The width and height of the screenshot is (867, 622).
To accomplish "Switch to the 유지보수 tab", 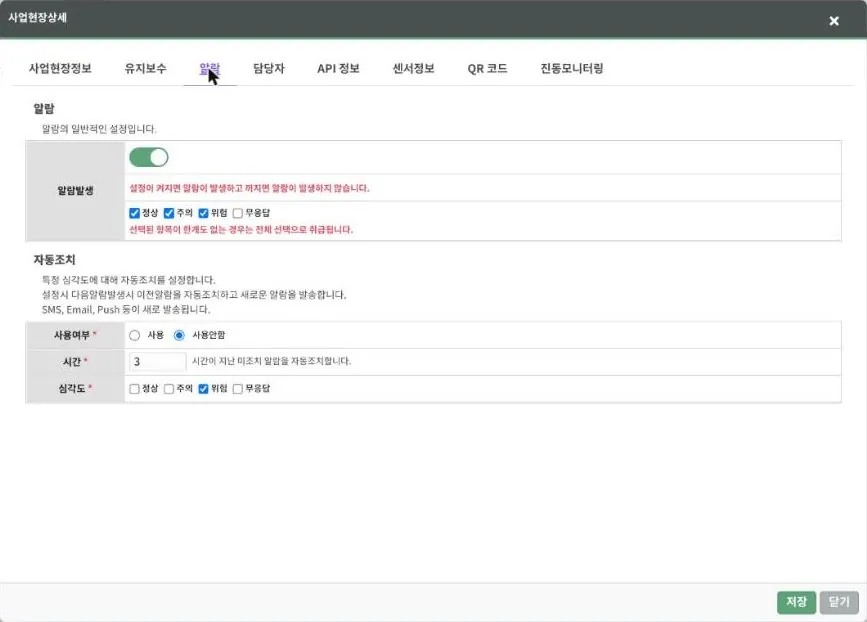I will click(x=145, y=69).
